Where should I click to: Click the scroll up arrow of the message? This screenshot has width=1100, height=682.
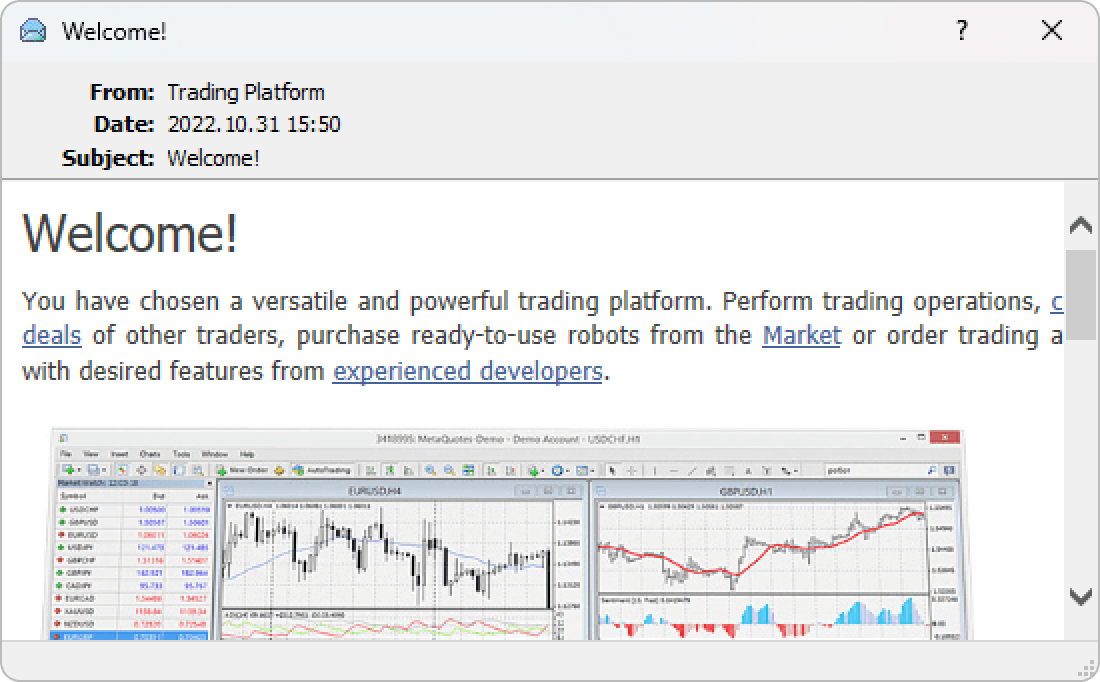(1080, 225)
